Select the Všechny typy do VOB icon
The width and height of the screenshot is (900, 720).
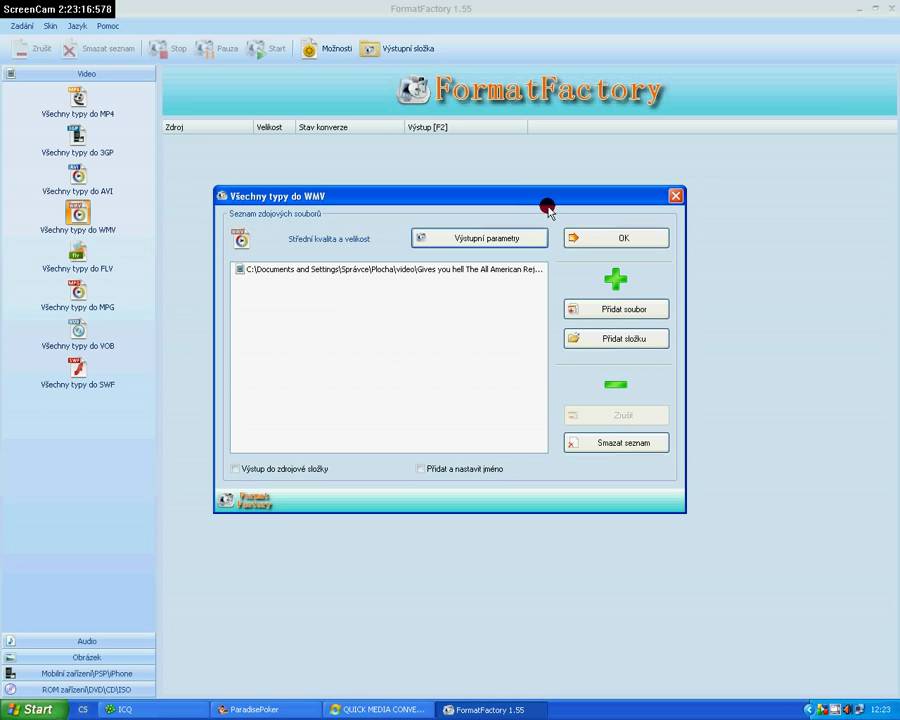[x=77, y=328]
